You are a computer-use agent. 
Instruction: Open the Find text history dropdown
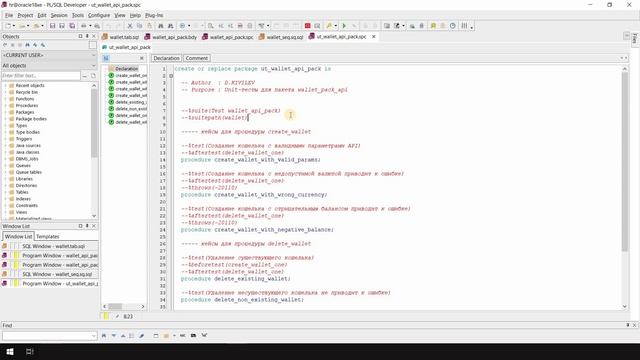[93, 336]
